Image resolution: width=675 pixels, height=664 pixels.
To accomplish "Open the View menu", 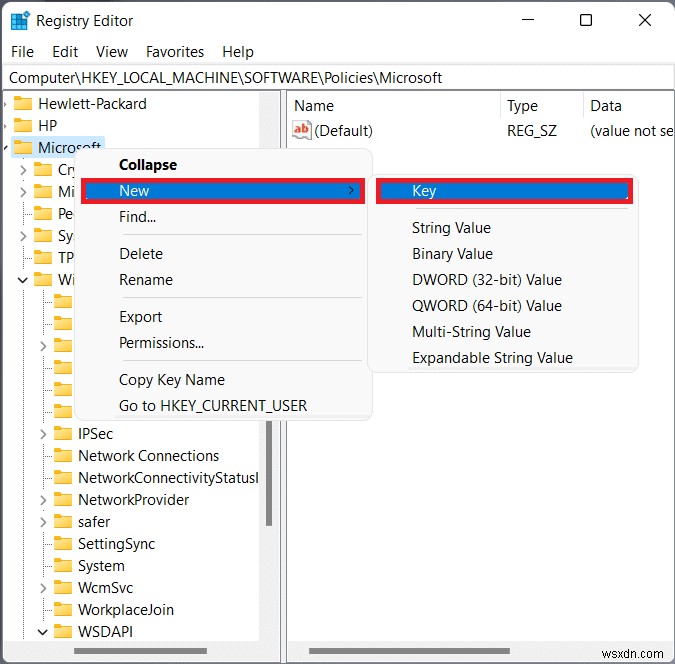I will 112,52.
